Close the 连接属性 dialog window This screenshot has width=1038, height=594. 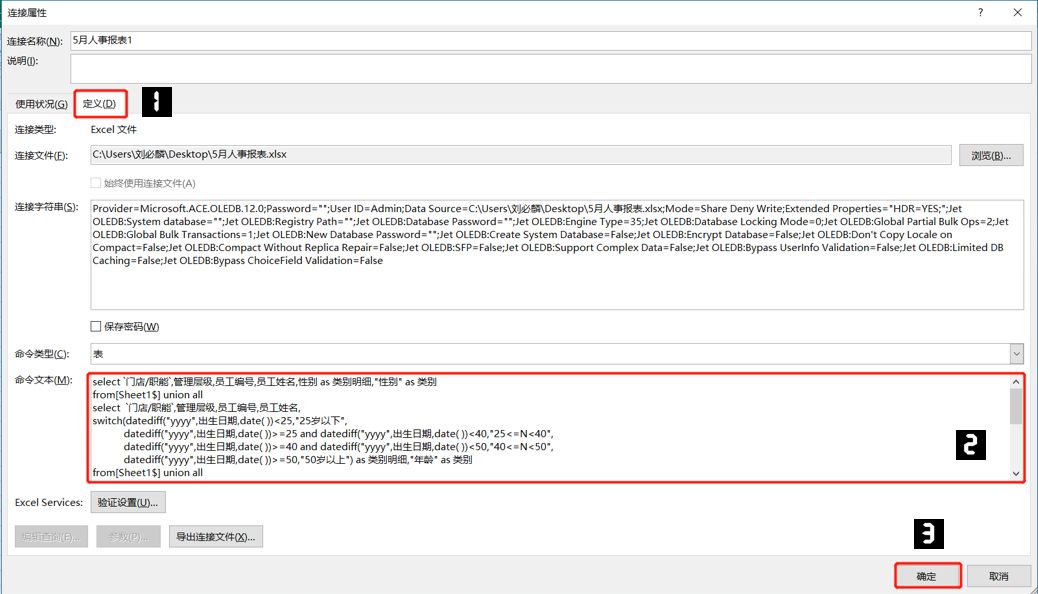(x=1017, y=13)
